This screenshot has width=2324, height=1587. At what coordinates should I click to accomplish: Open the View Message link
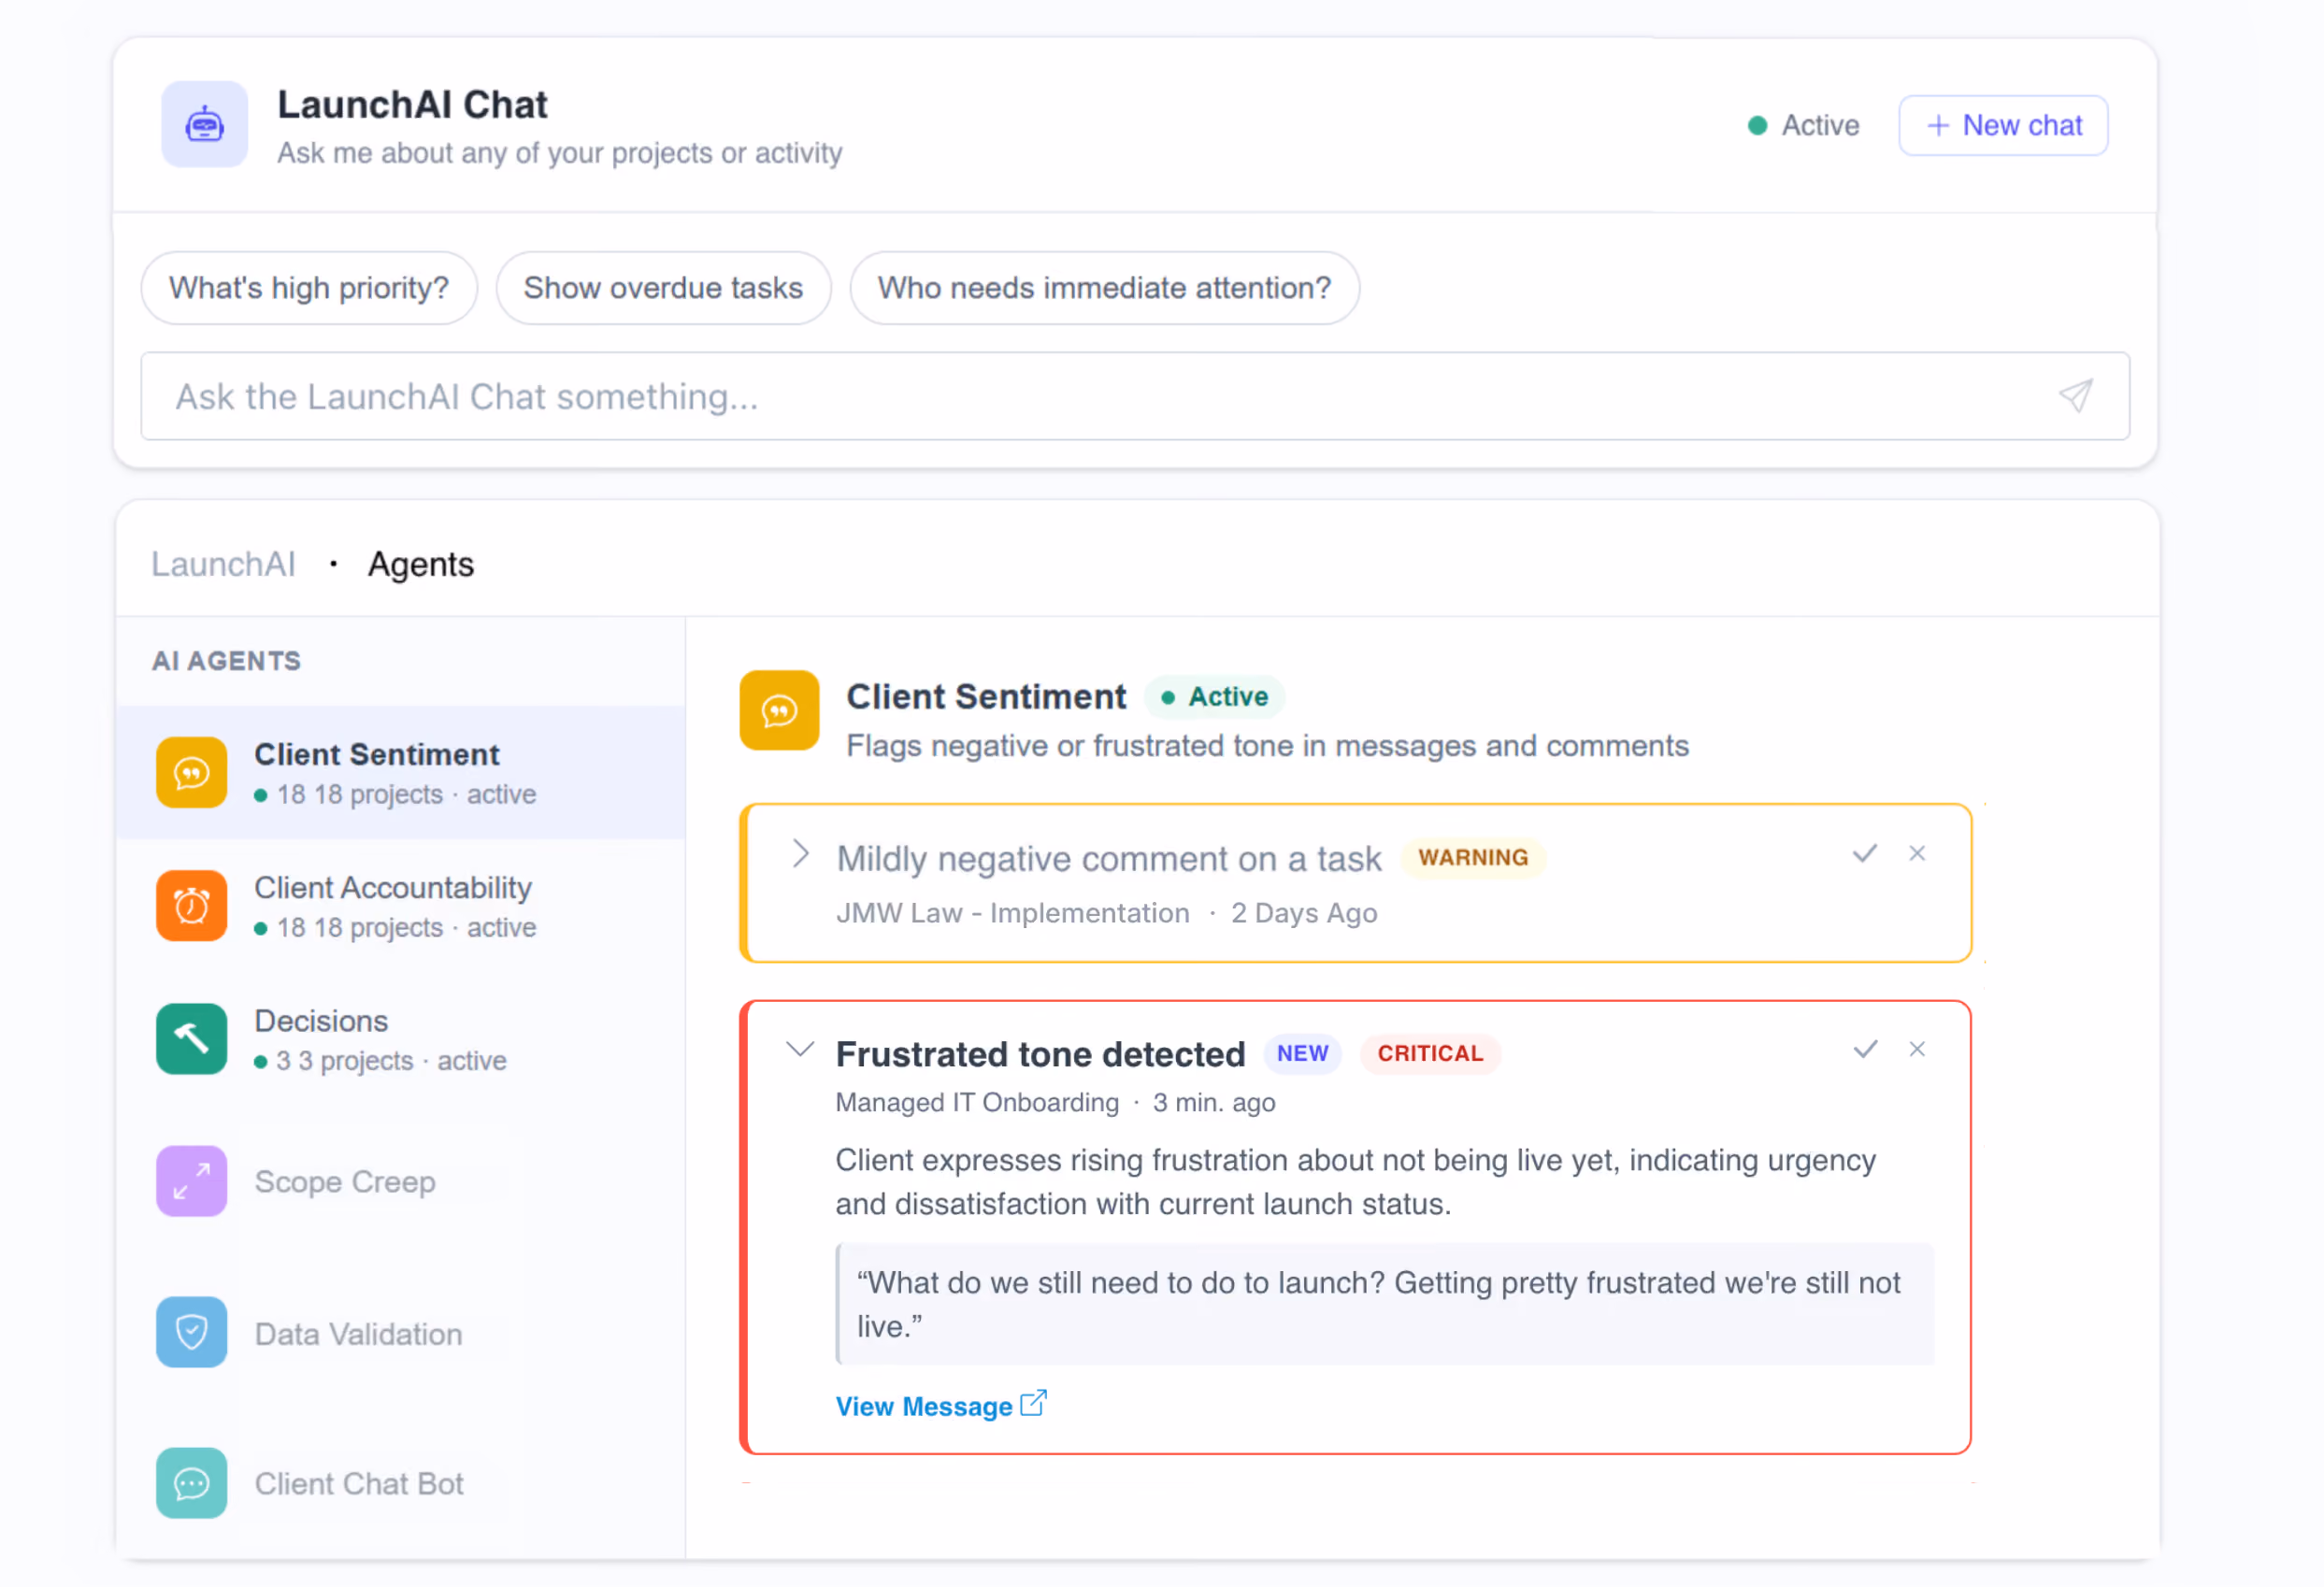tap(940, 1406)
